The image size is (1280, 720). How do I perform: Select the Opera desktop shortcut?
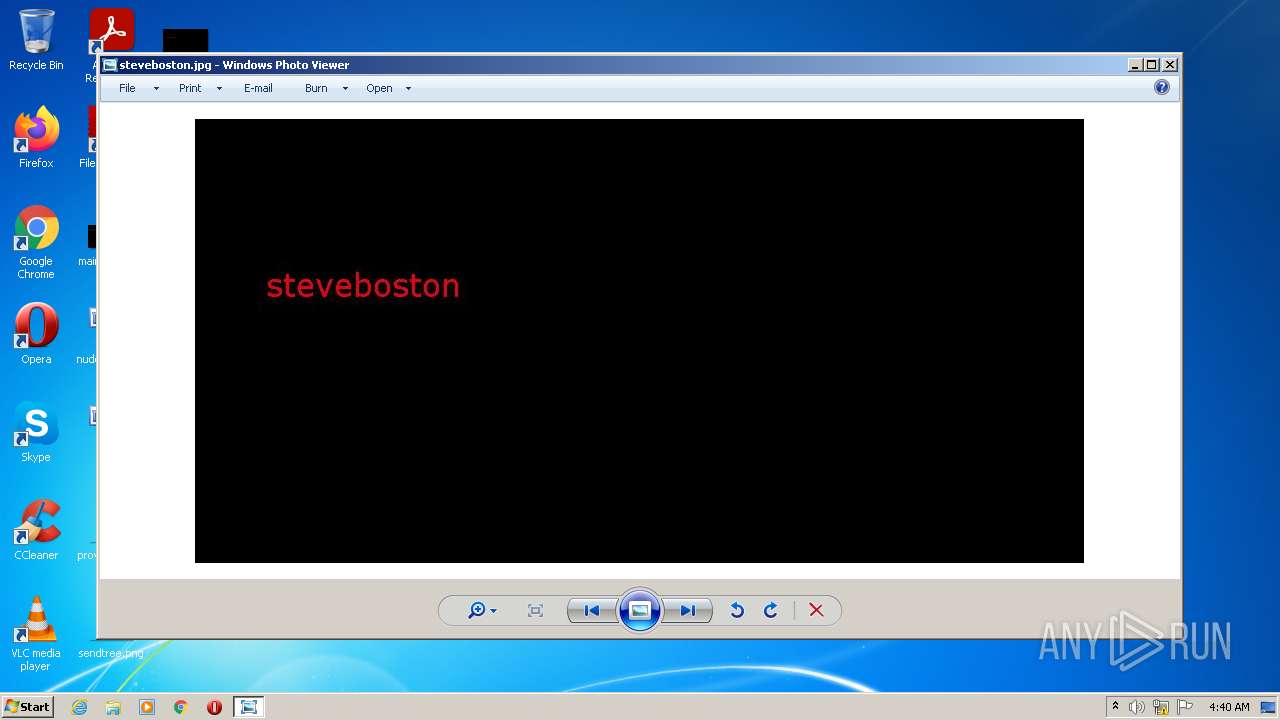coord(36,333)
